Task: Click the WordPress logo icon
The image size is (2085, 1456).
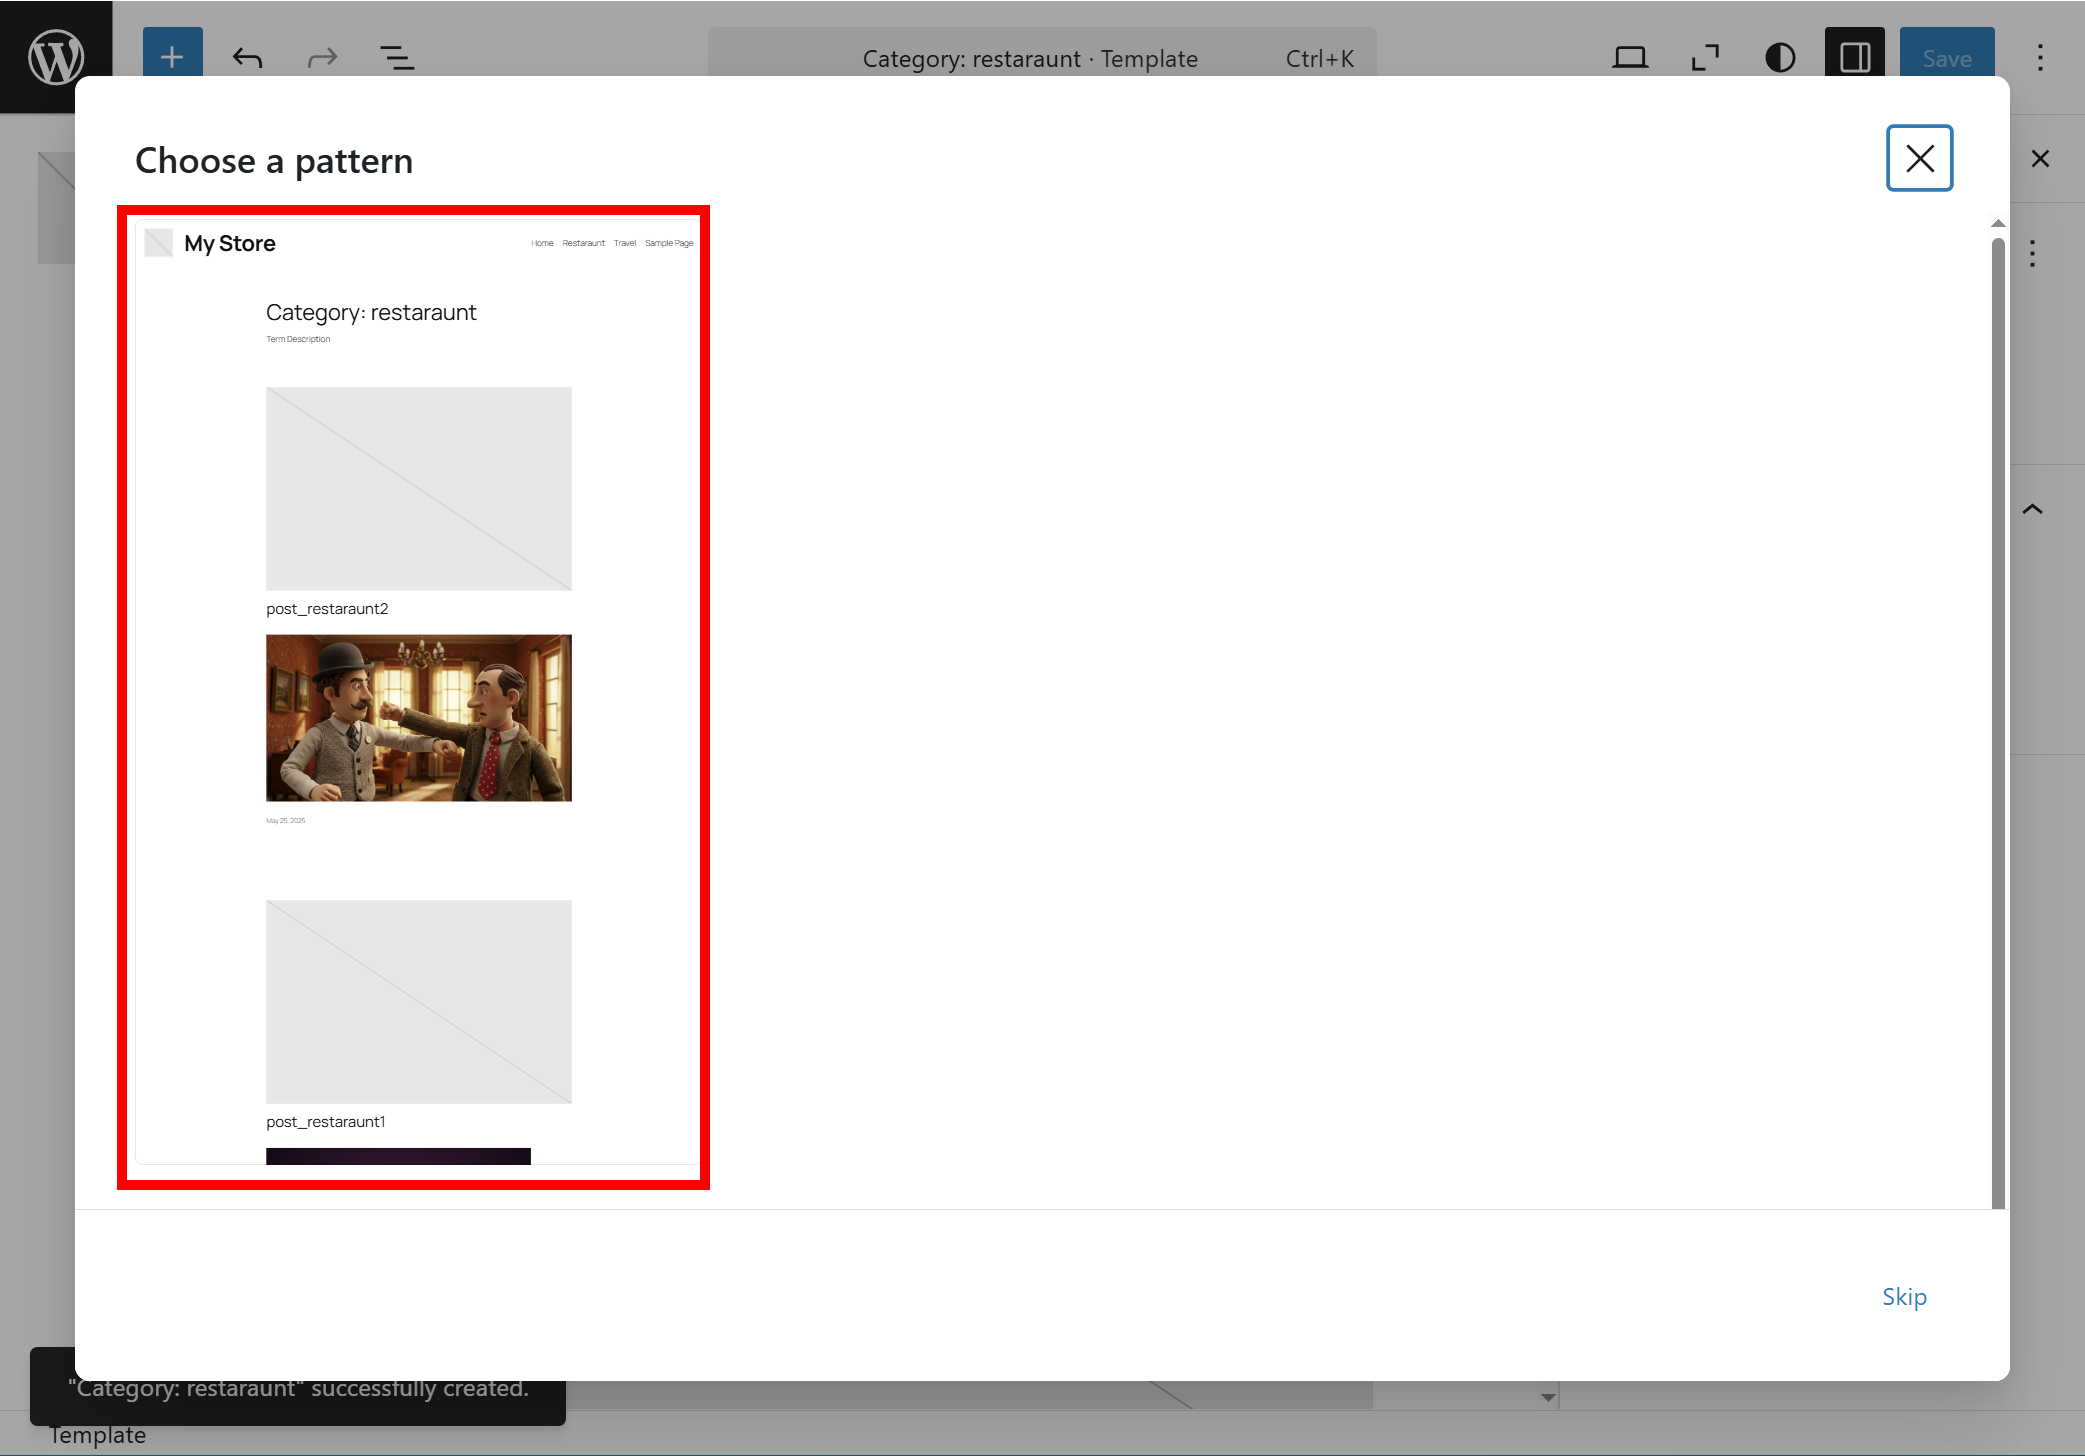Action: pyautogui.click(x=56, y=57)
